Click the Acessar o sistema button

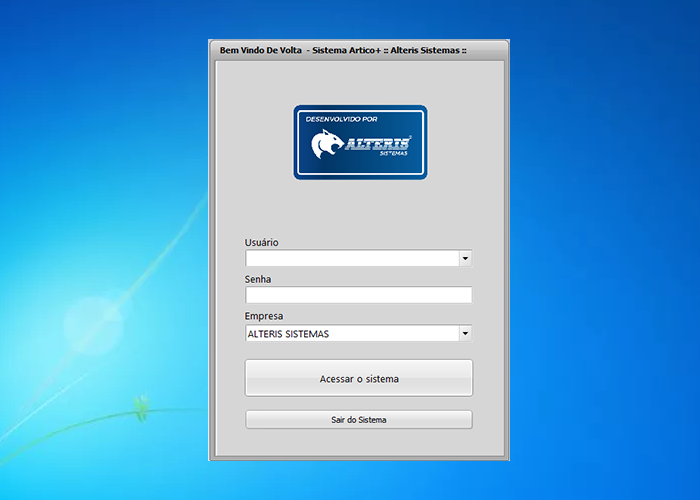[x=359, y=378]
